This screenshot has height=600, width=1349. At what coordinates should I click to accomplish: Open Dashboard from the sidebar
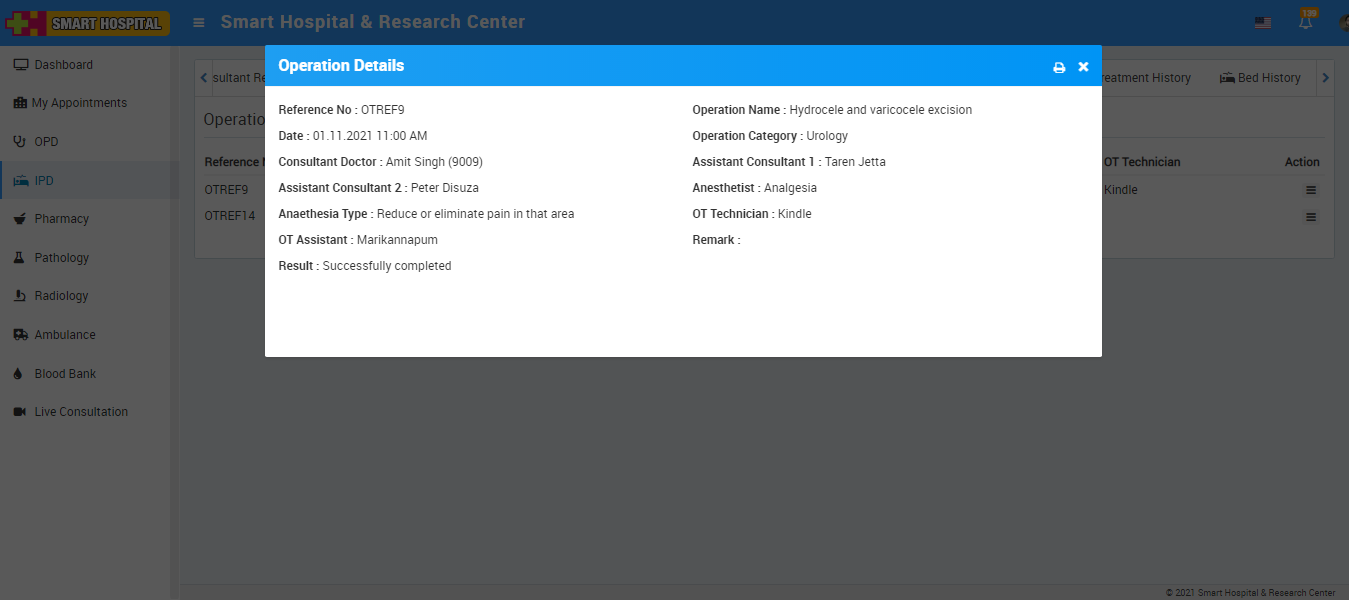click(63, 65)
